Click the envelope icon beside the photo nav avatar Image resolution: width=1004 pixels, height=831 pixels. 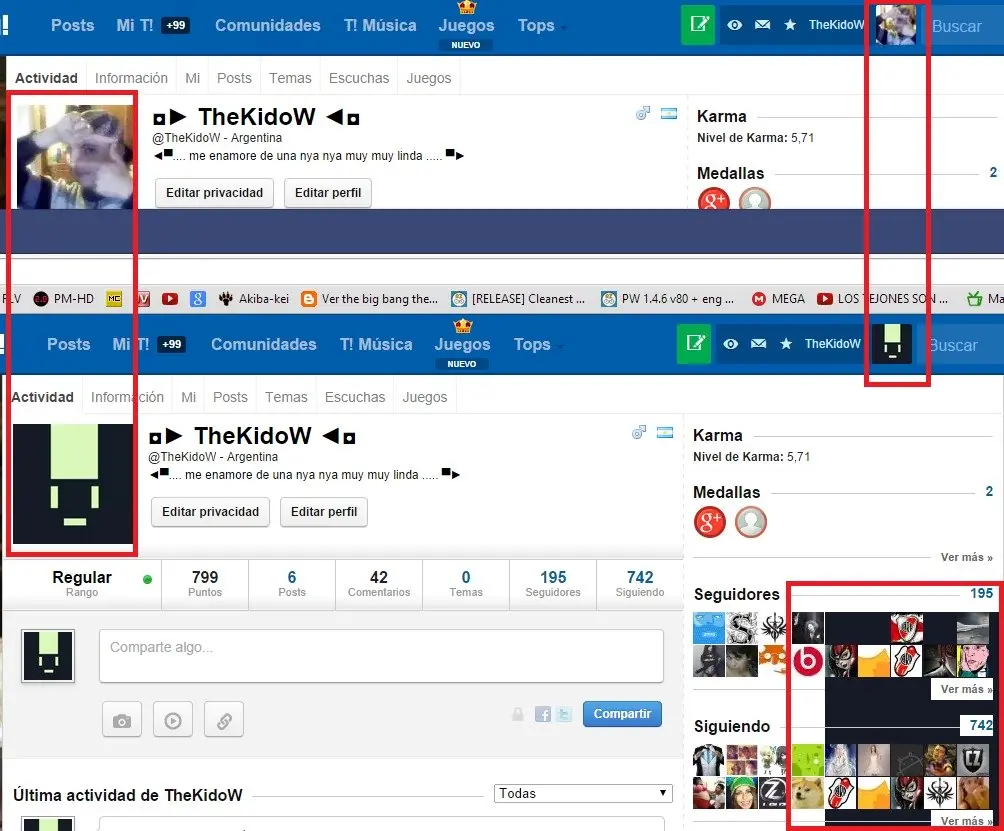tap(762, 25)
